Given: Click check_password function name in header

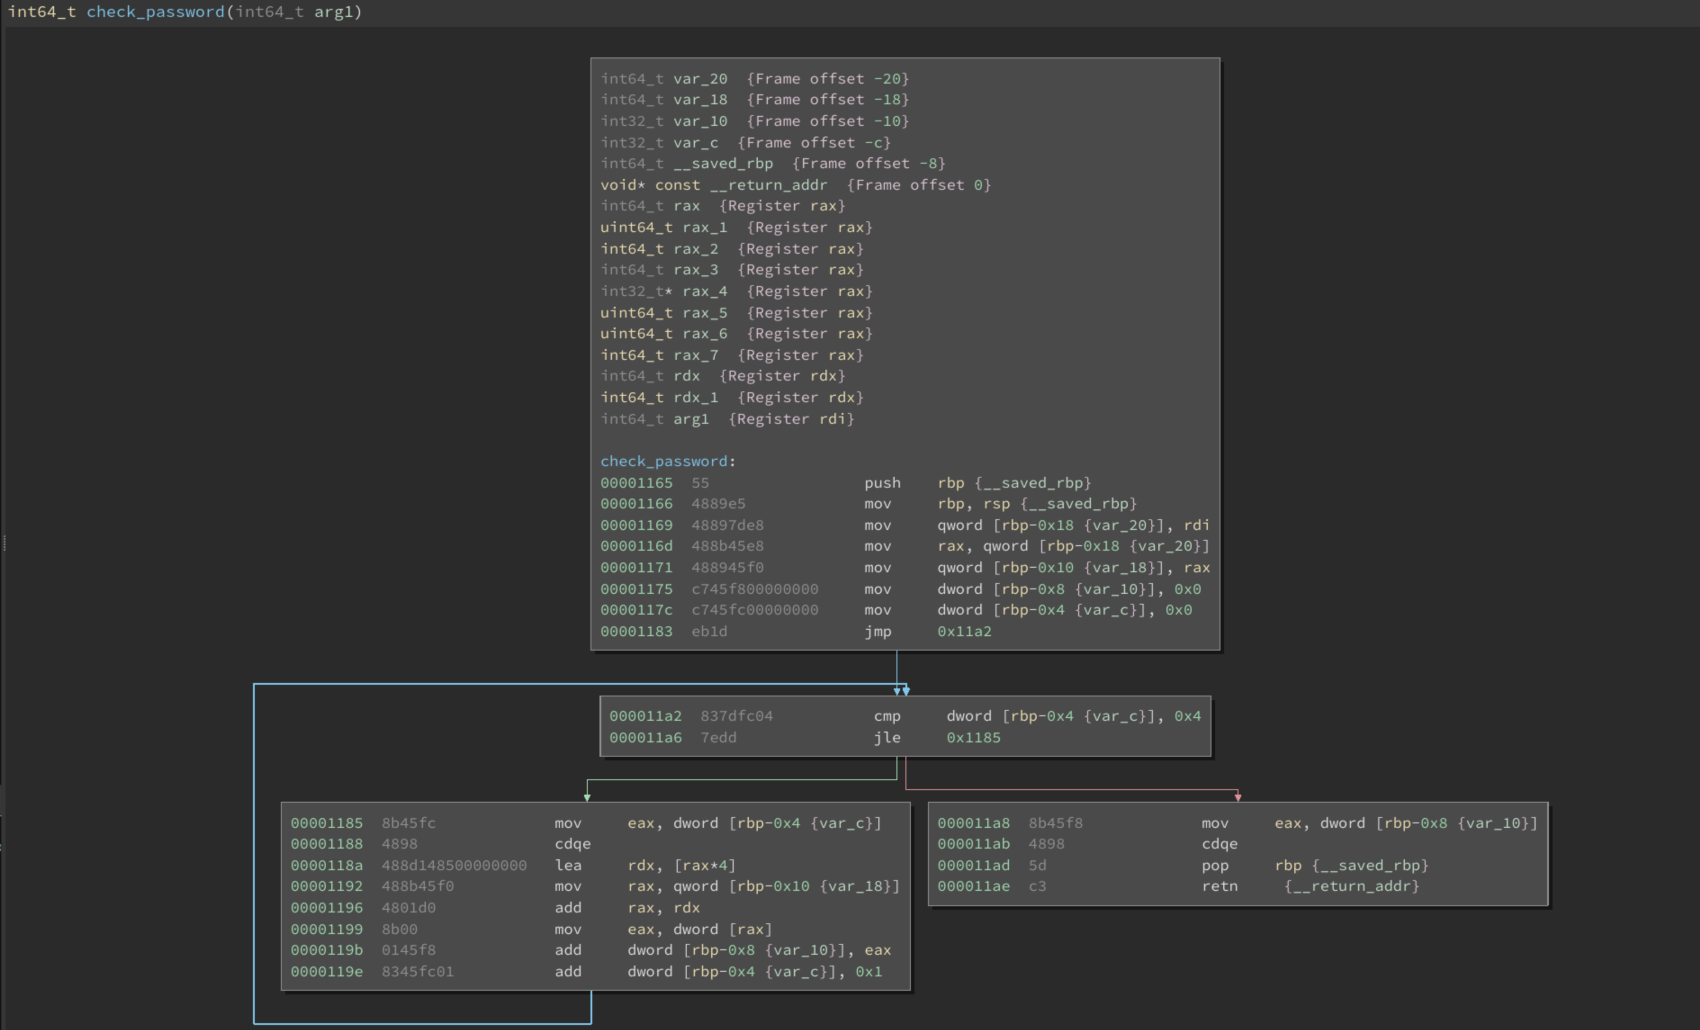Looking at the screenshot, I should click(155, 12).
